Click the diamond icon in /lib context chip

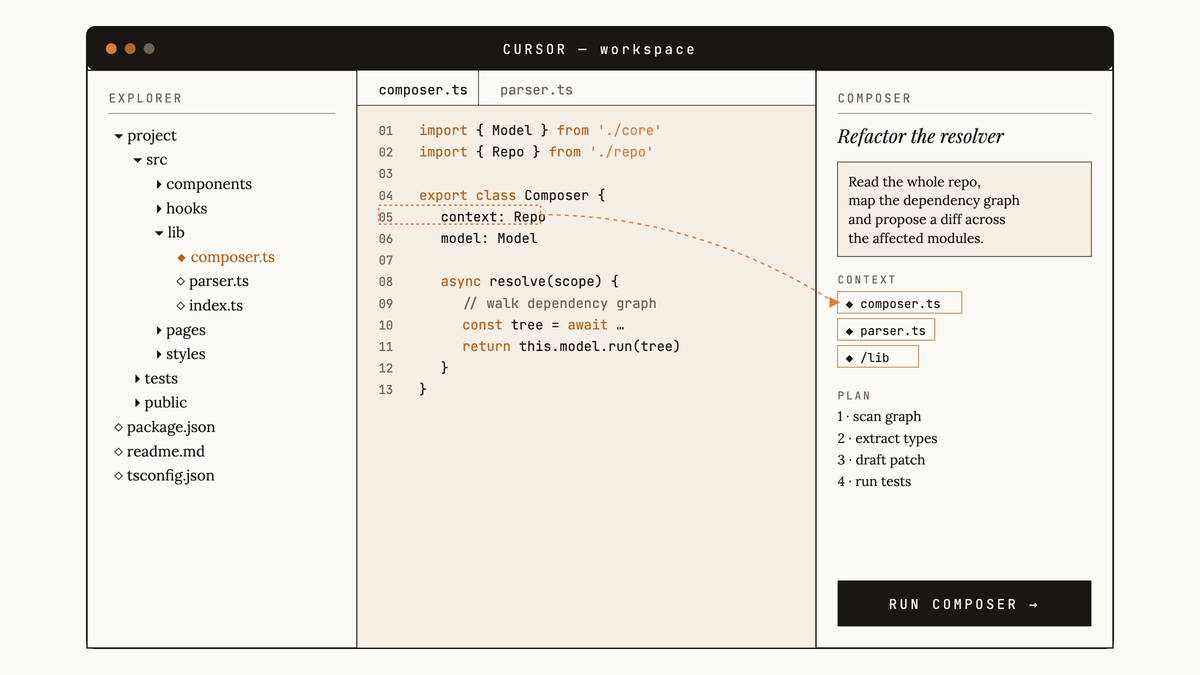849,357
